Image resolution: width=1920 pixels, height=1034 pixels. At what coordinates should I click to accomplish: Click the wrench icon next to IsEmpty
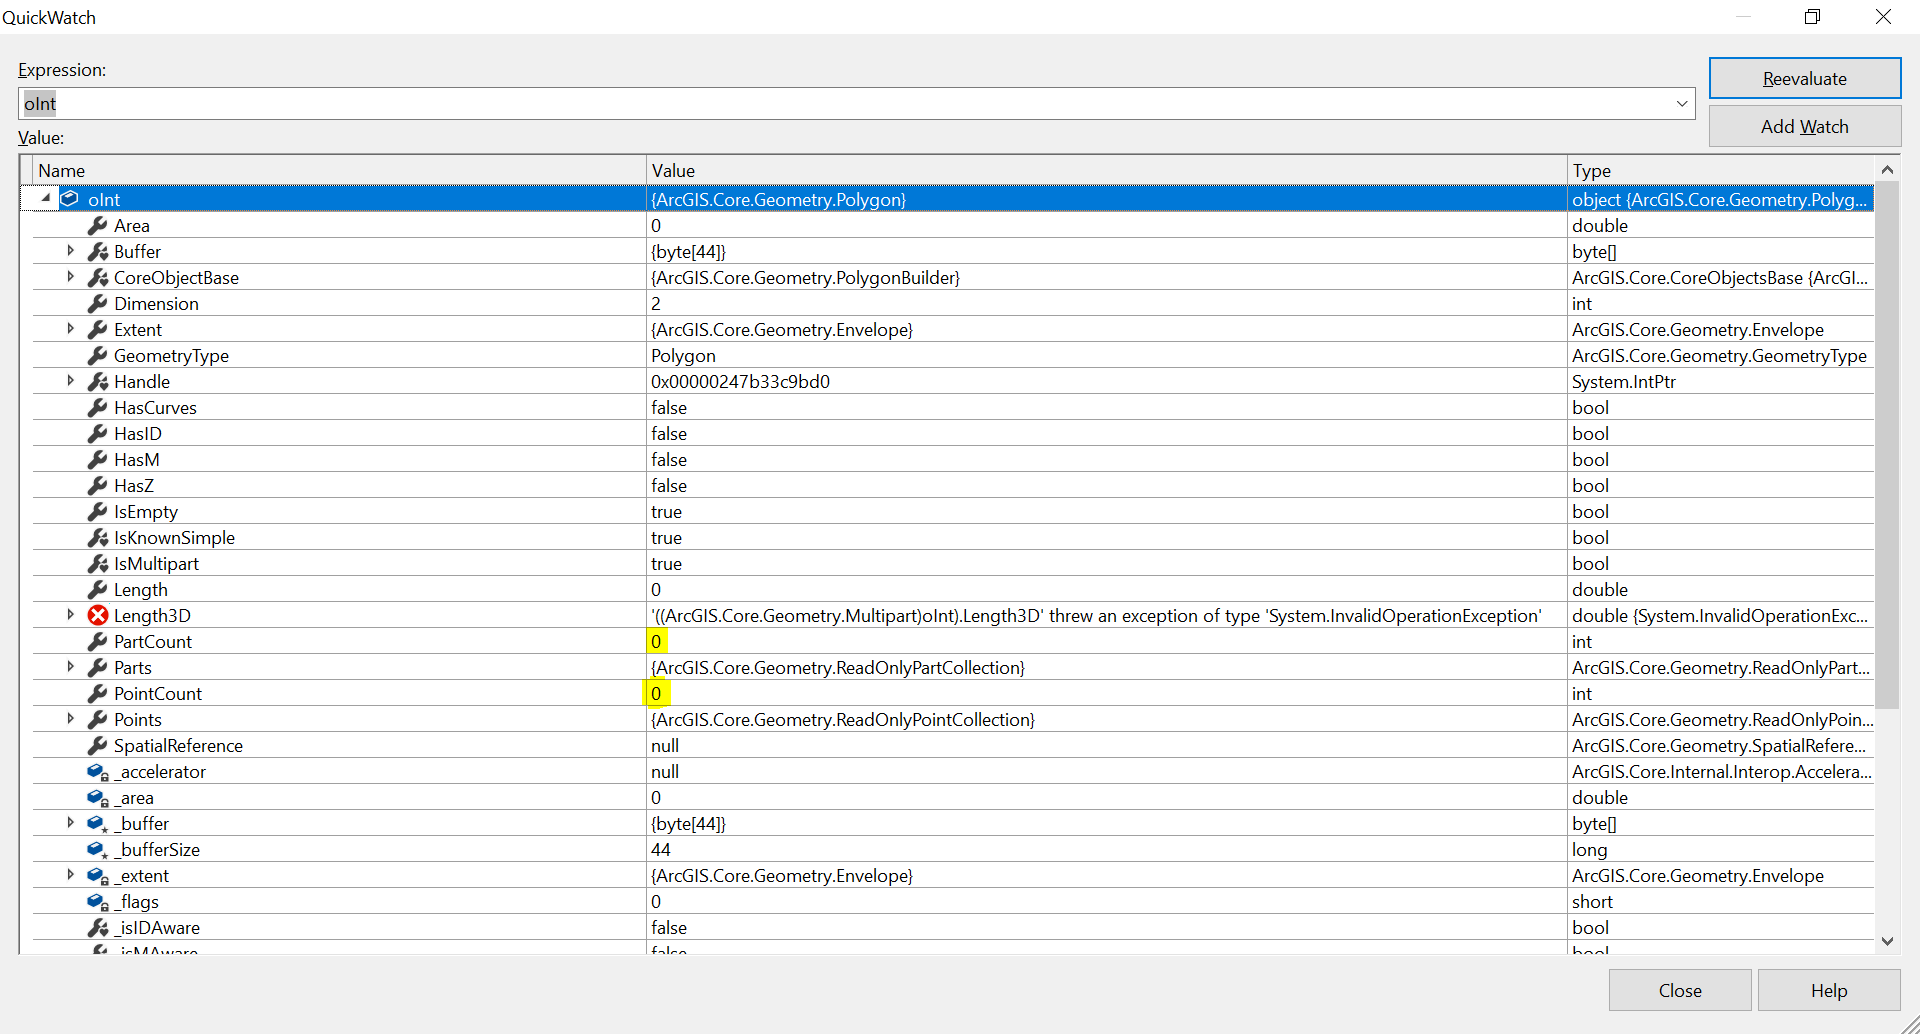click(x=97, y=512)
